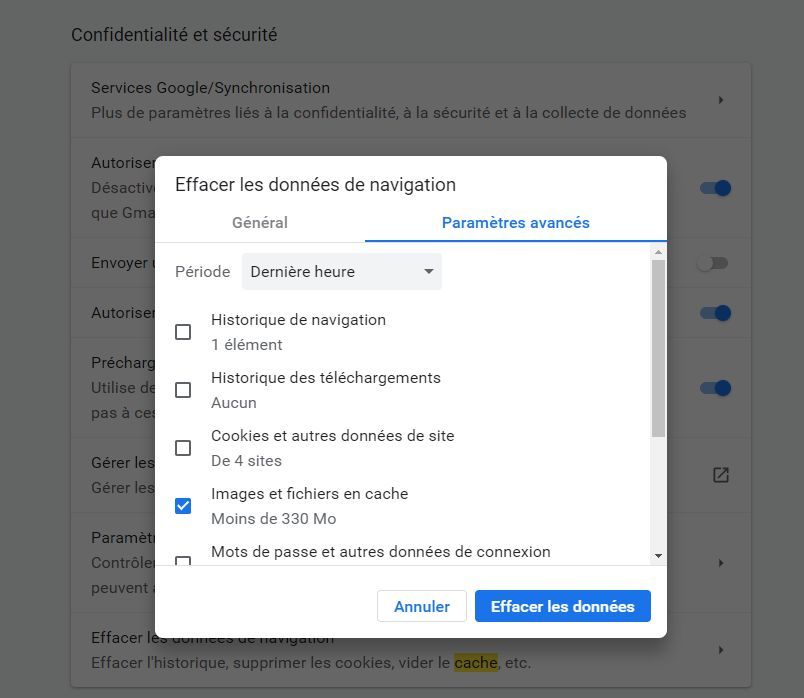This screenshot has height=698, width=804.
Task: Toggle the blue switch in the Précharger row
Action: pos(716,388)
